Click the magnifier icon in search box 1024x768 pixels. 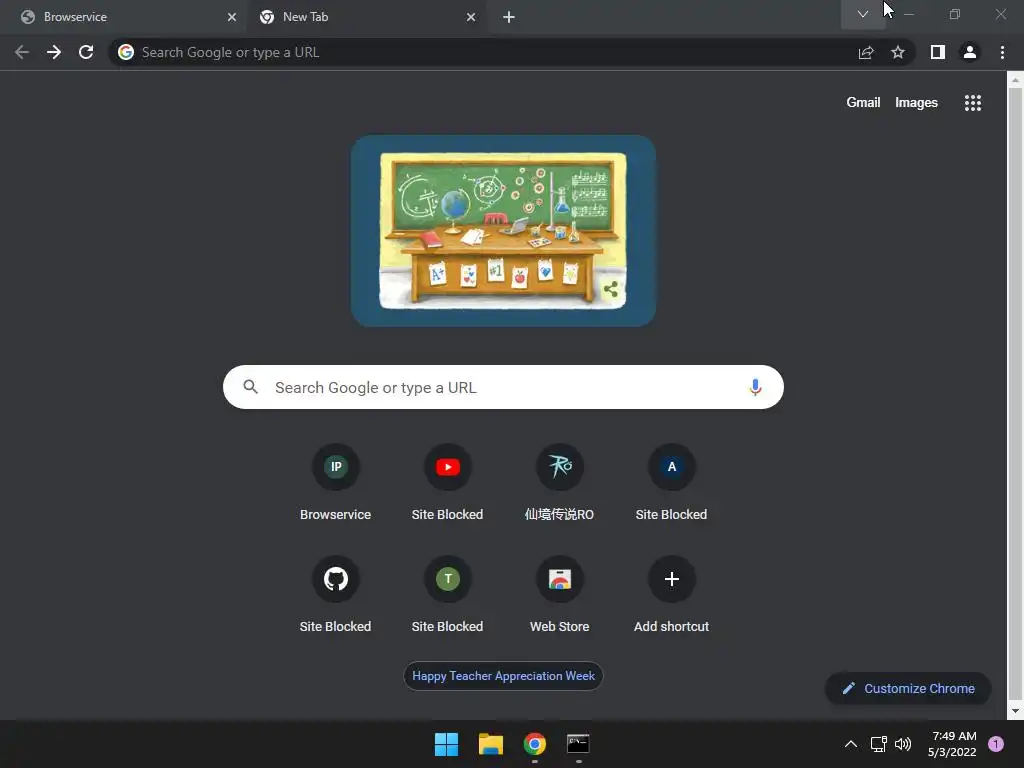(x=251, y=387)
